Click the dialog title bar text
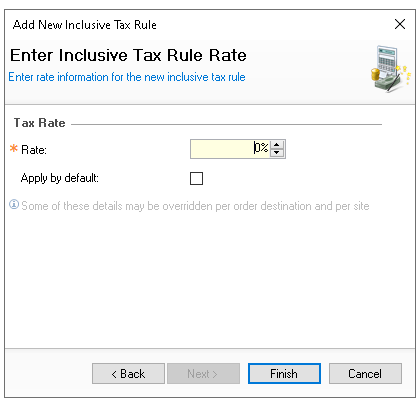The width and height of the screenshot is (420, 401). click(85, 25)
